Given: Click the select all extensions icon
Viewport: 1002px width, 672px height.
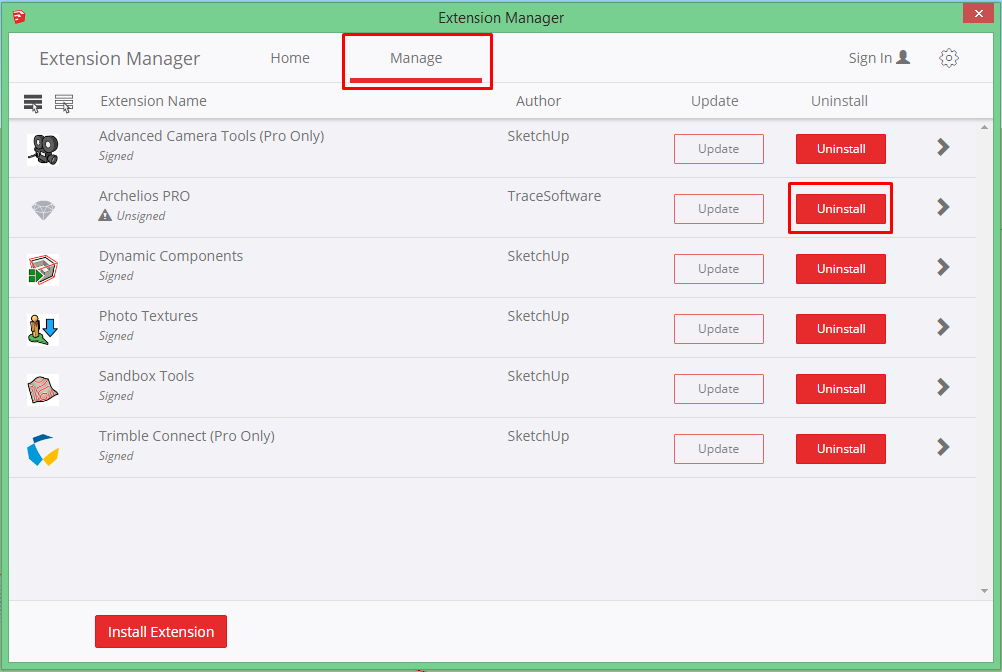Looking at the screenshot, I should tap(33, 103).
